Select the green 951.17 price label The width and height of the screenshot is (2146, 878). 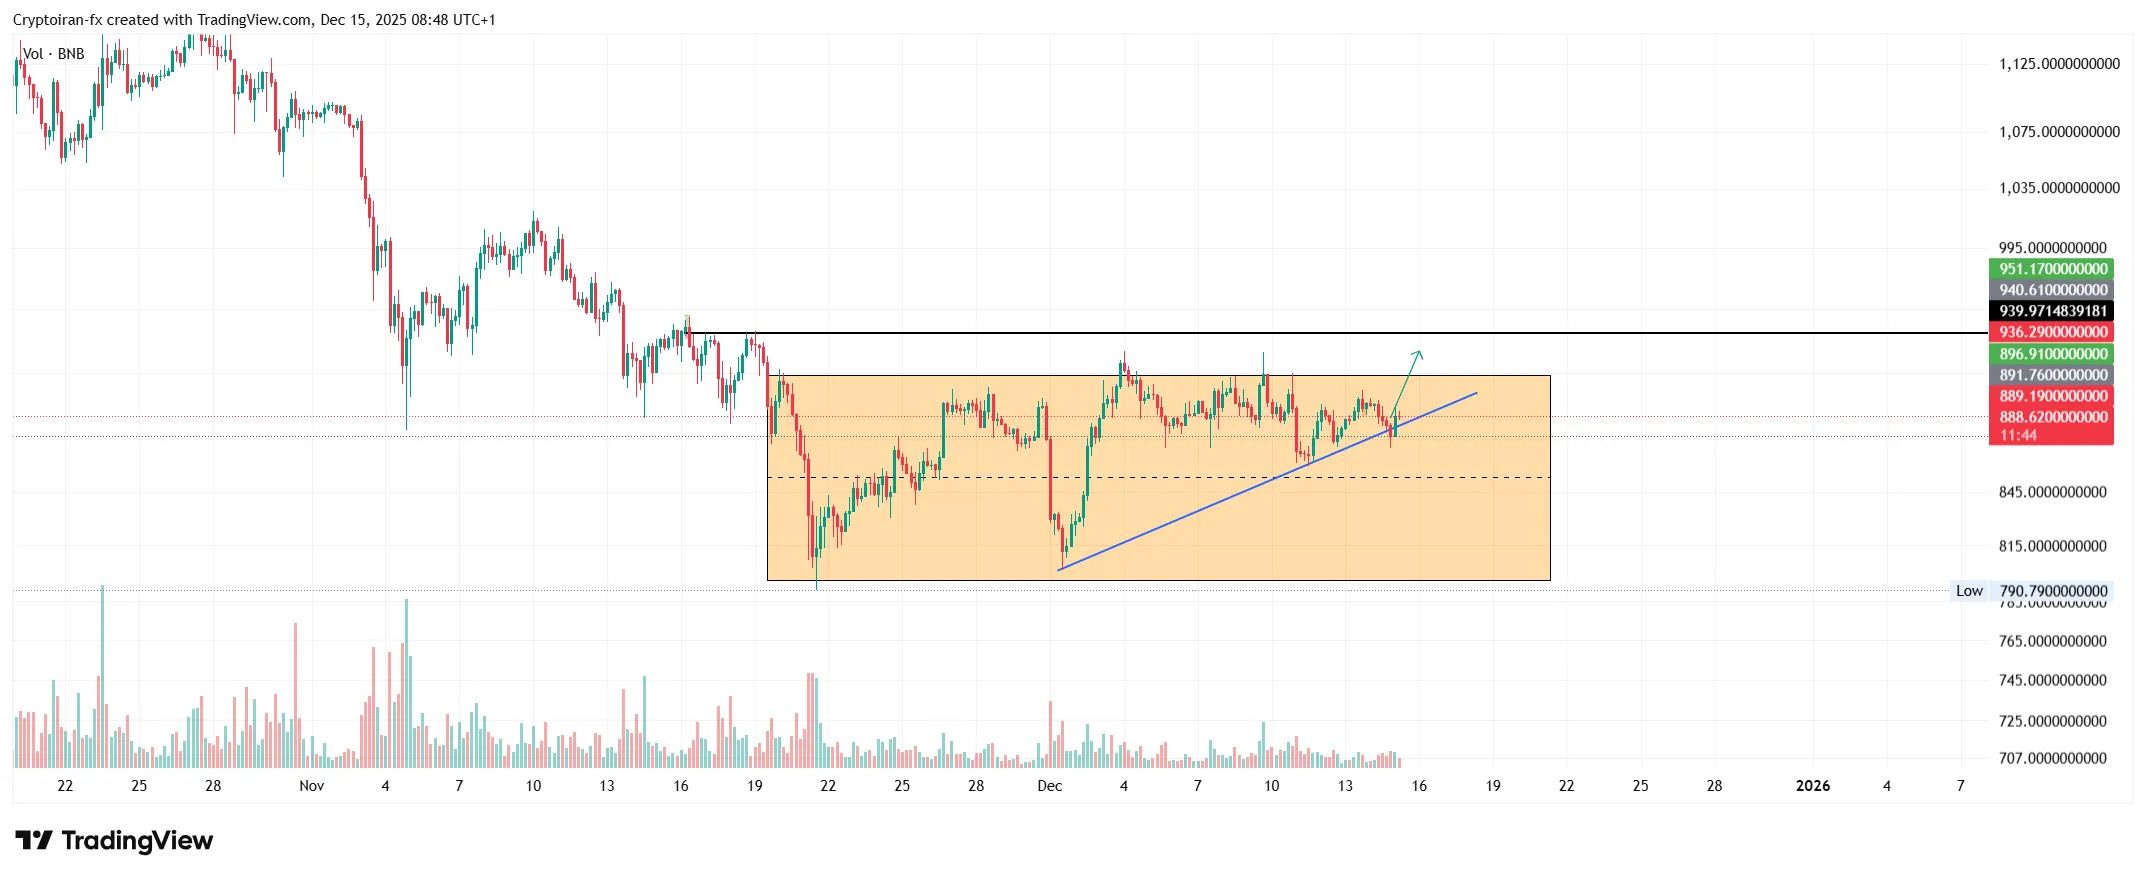point(2051,269)
